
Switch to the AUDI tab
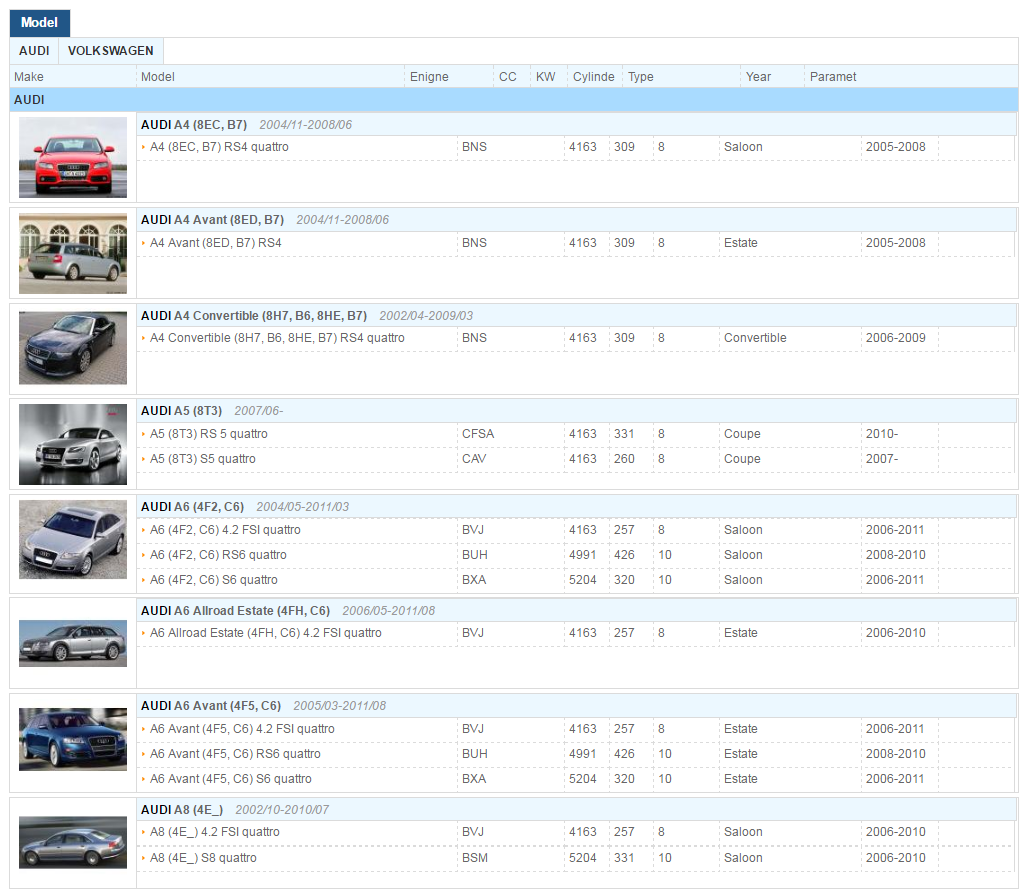[34, 51]
